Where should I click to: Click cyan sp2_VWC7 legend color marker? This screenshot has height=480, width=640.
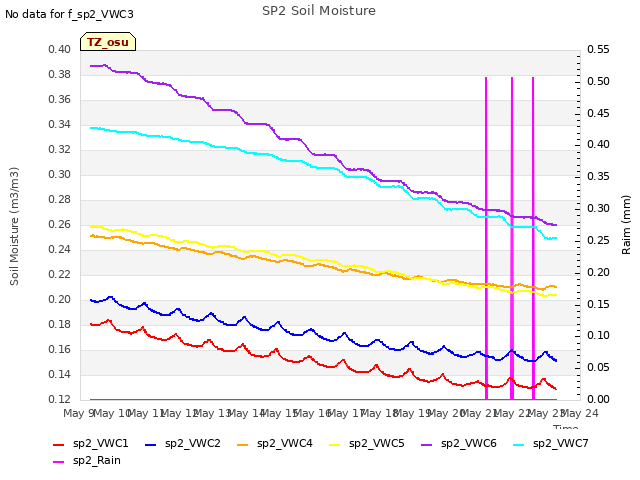[518, 444]
